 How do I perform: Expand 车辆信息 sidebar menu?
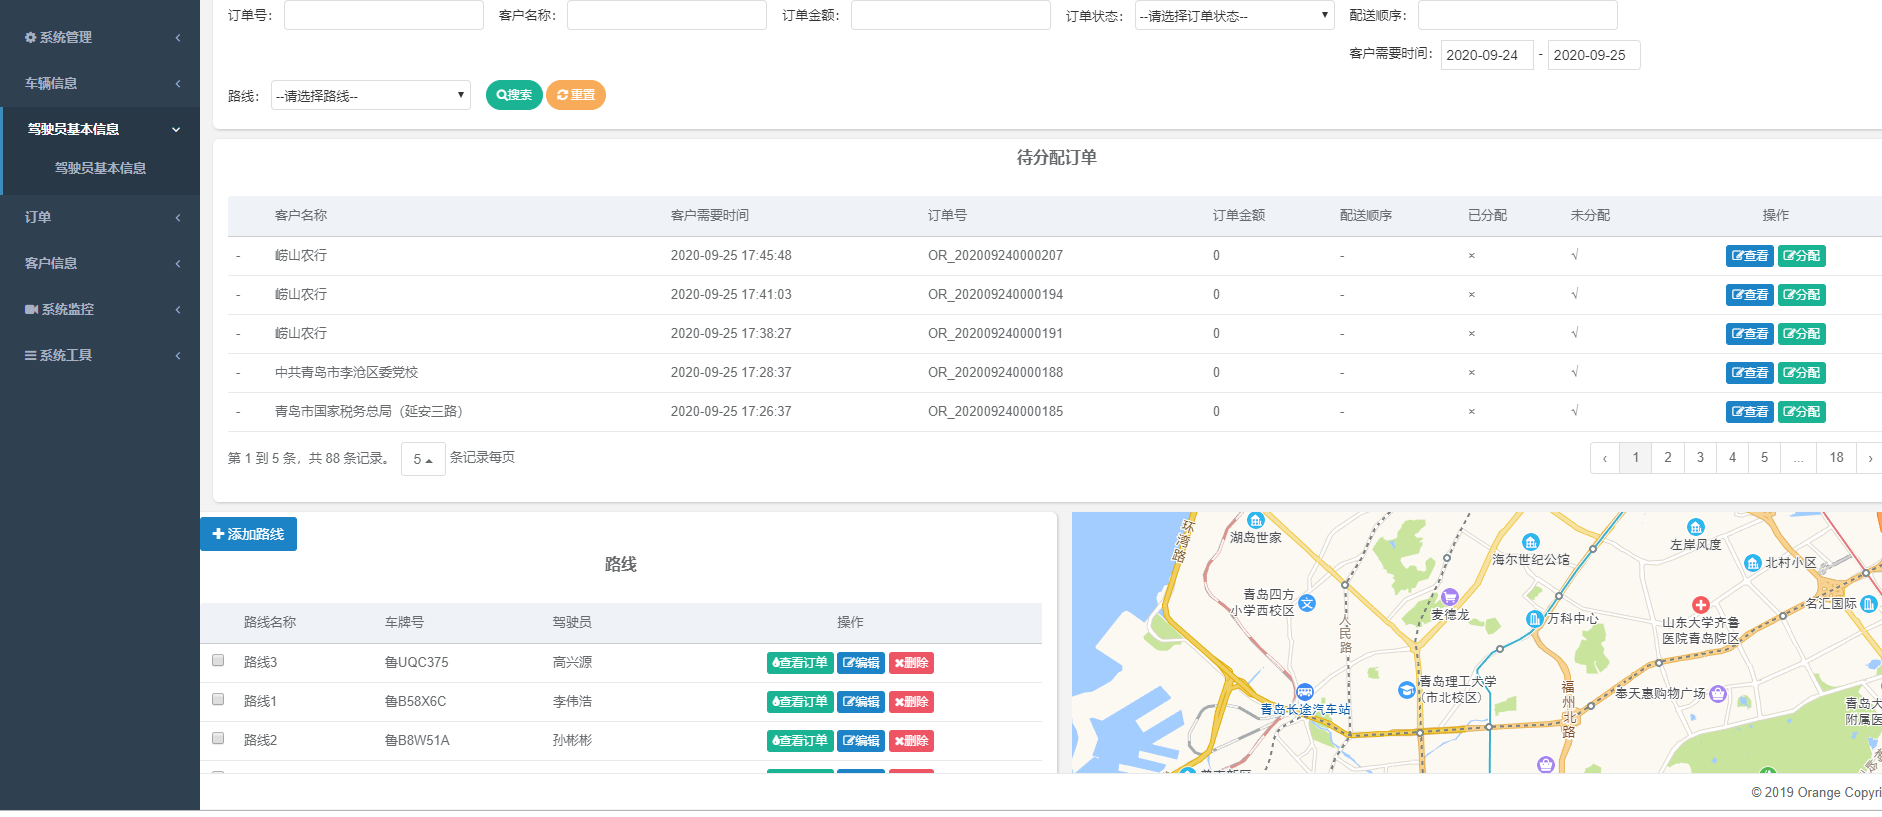[x=100, y=83]
